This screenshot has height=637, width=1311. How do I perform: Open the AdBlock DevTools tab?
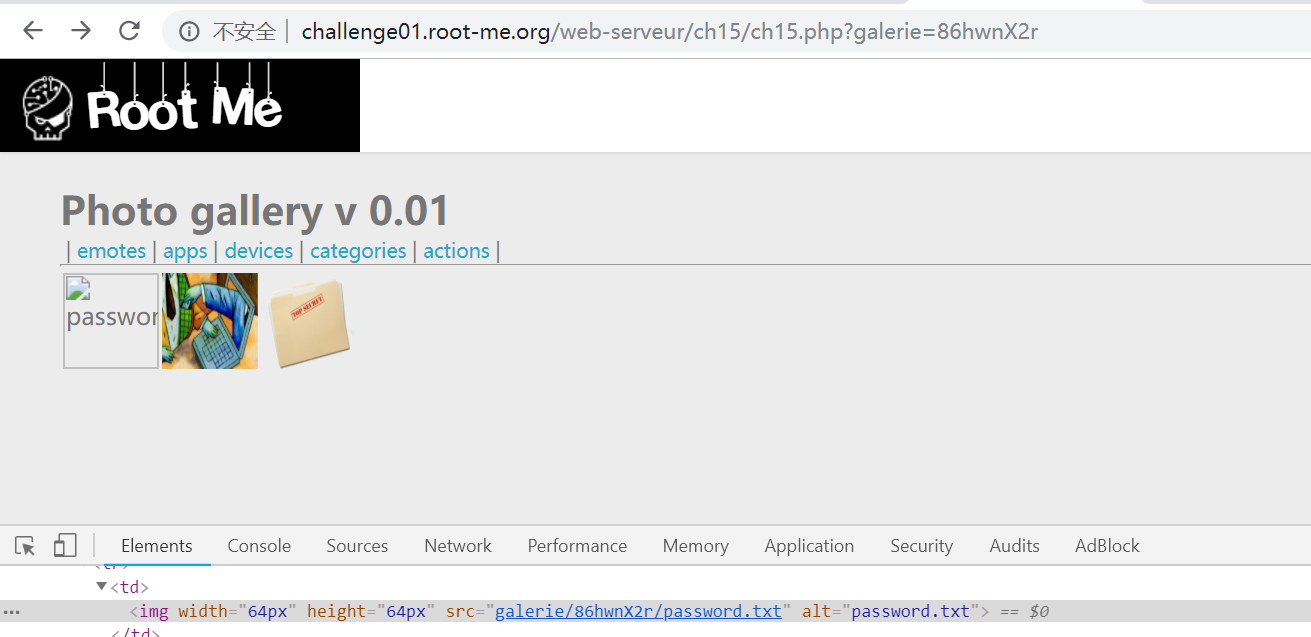point(1107,546)
